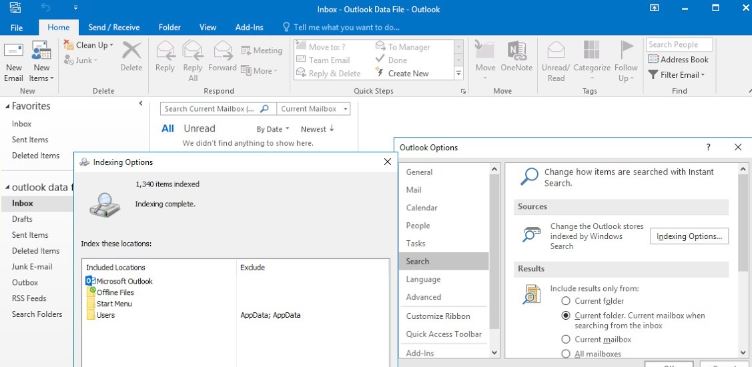Viewport: 752px width, 367px height.
Task: Switch to the View tab
Action: [208, 27]
